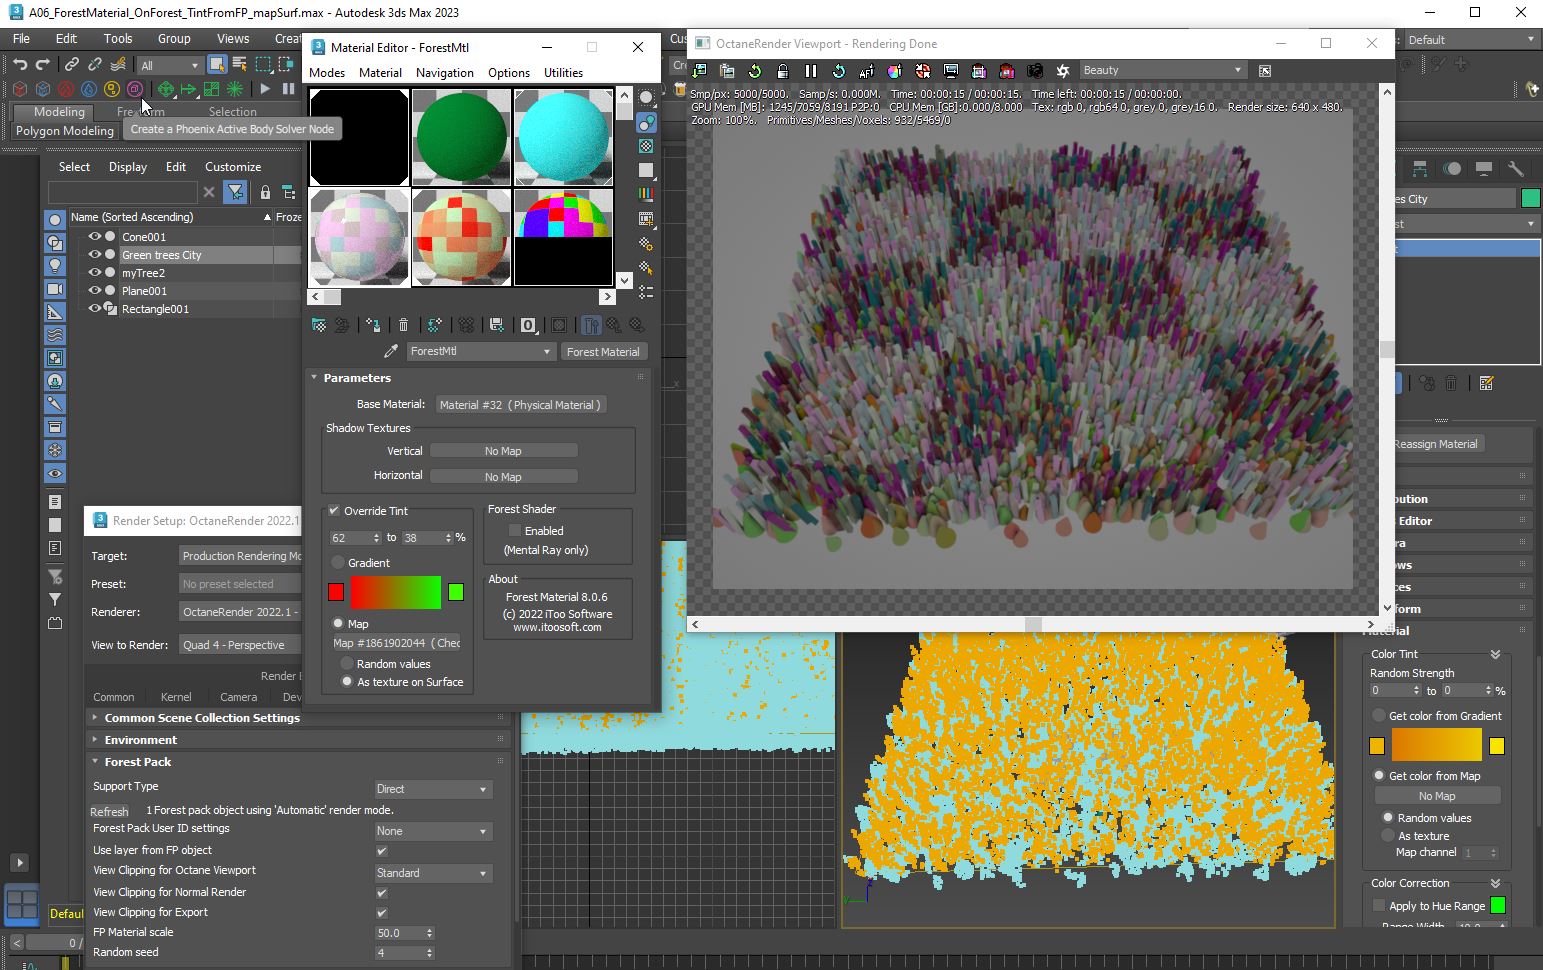Click the Vertical shadow texture No Map button
1543x970 pixels.
tap(503, 451)
